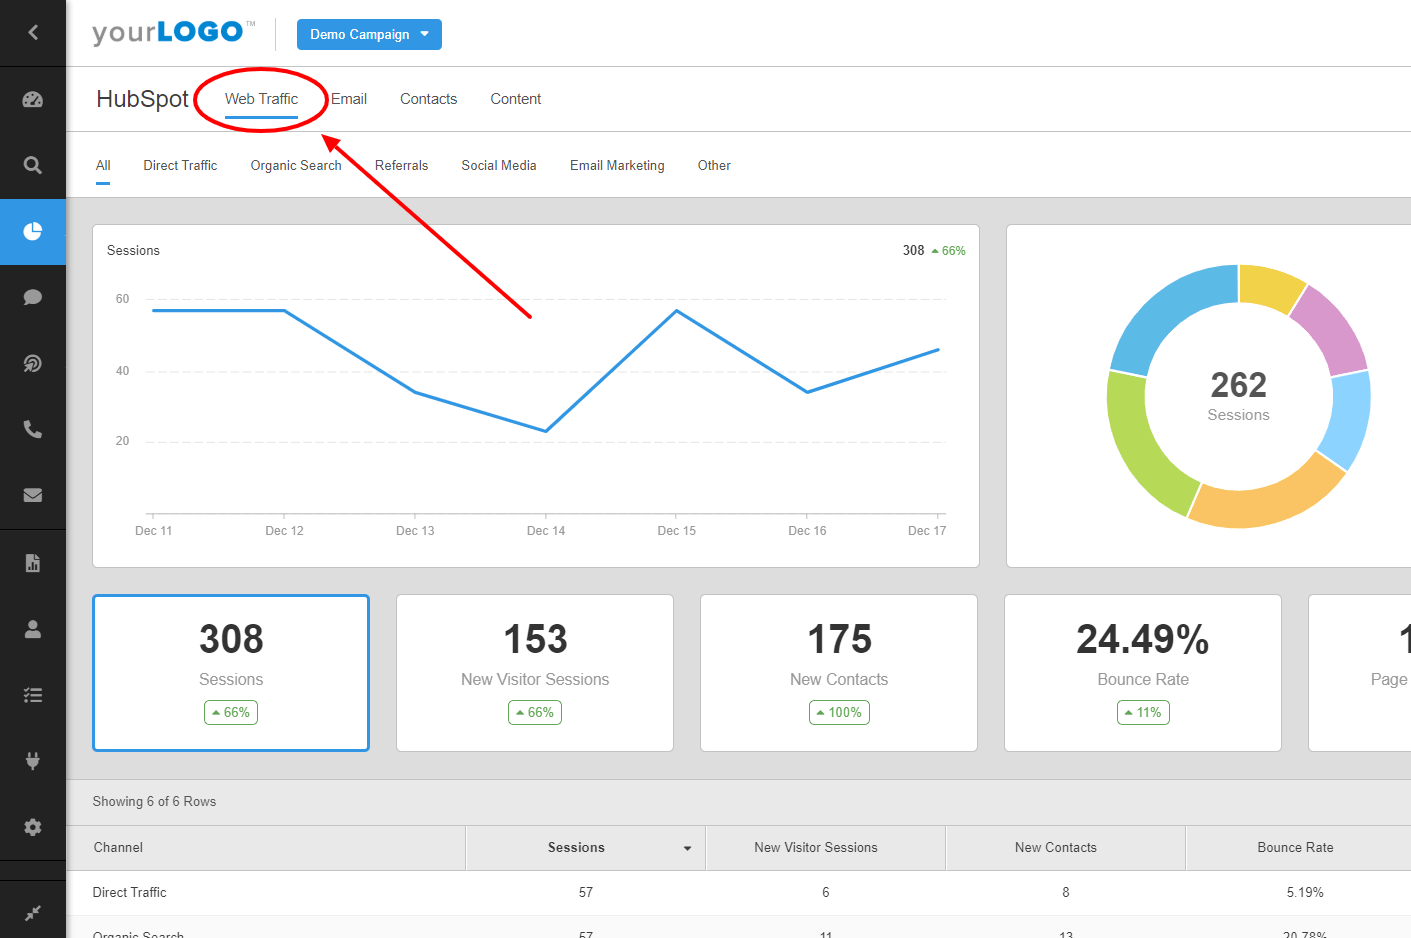The image size is (1411, 938).
Task: Select the 153 New Visitor Sessions card
Action: coord(535,672)
